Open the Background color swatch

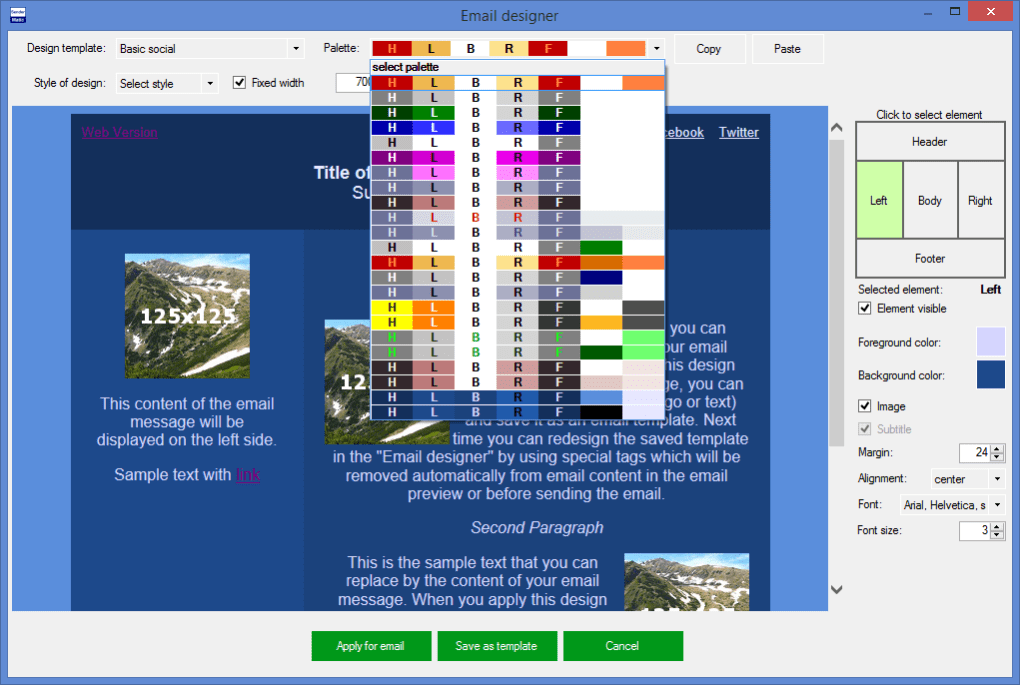990,375
